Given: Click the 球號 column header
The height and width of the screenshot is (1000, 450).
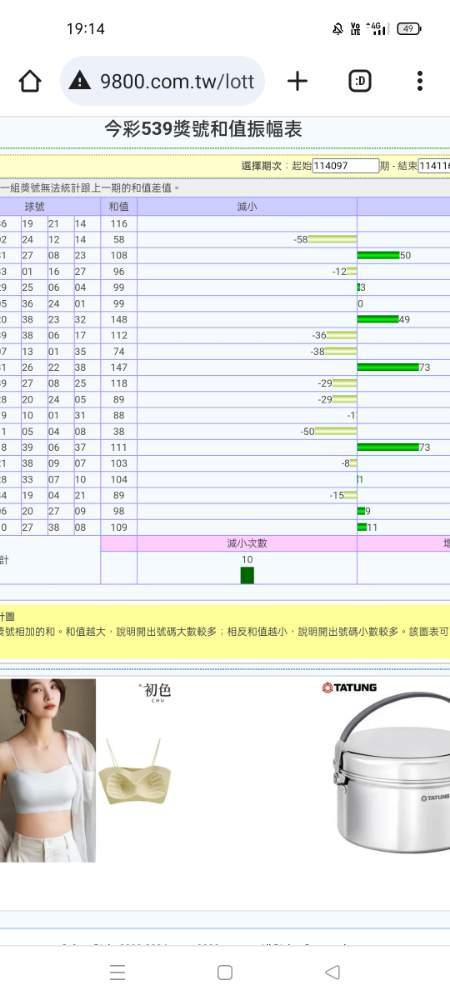Looking at the screenshot, I should [x=35, y=207].
